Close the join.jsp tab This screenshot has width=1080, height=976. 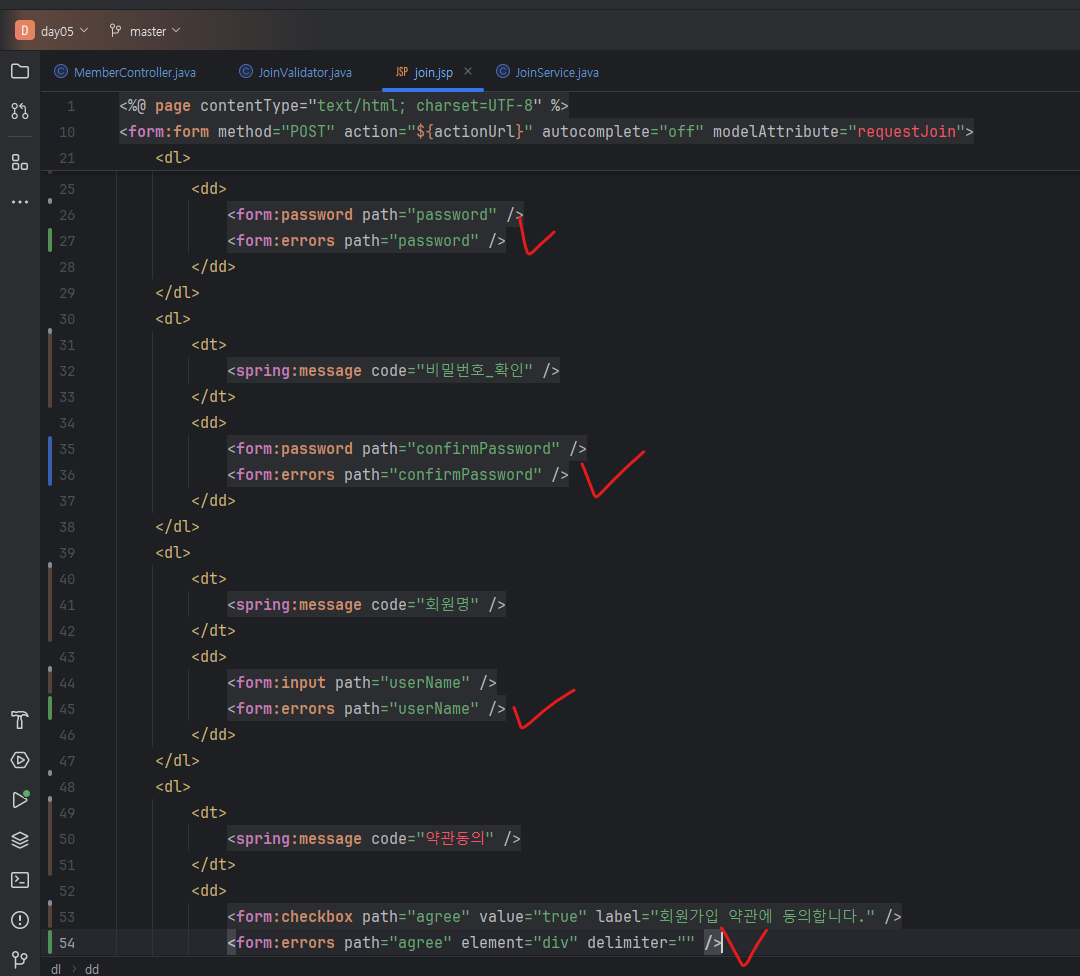(x=468, y=71)
